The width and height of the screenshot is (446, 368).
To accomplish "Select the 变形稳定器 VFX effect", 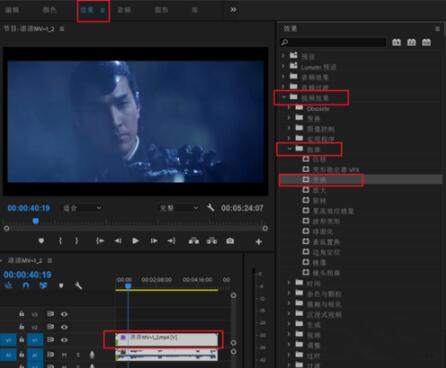I will coord(336,170).
